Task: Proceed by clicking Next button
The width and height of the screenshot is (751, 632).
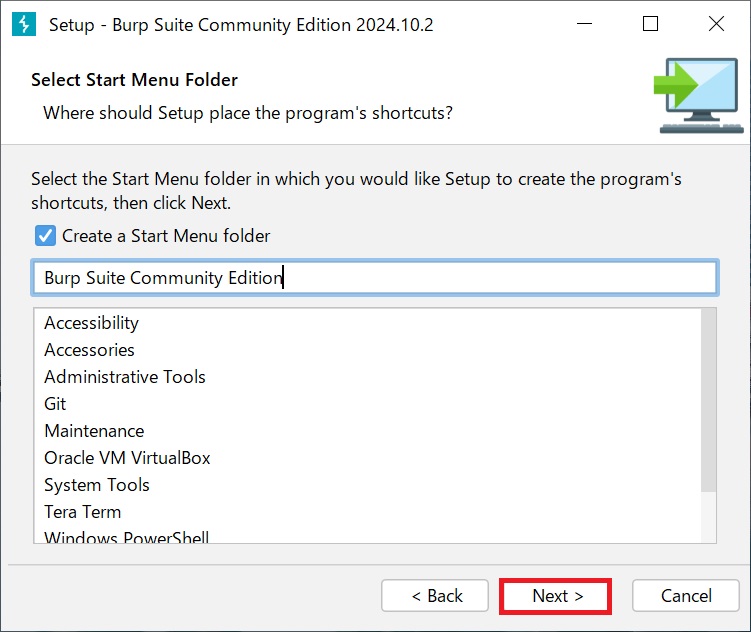Action: pyautogui.click(x=556, y=596)
